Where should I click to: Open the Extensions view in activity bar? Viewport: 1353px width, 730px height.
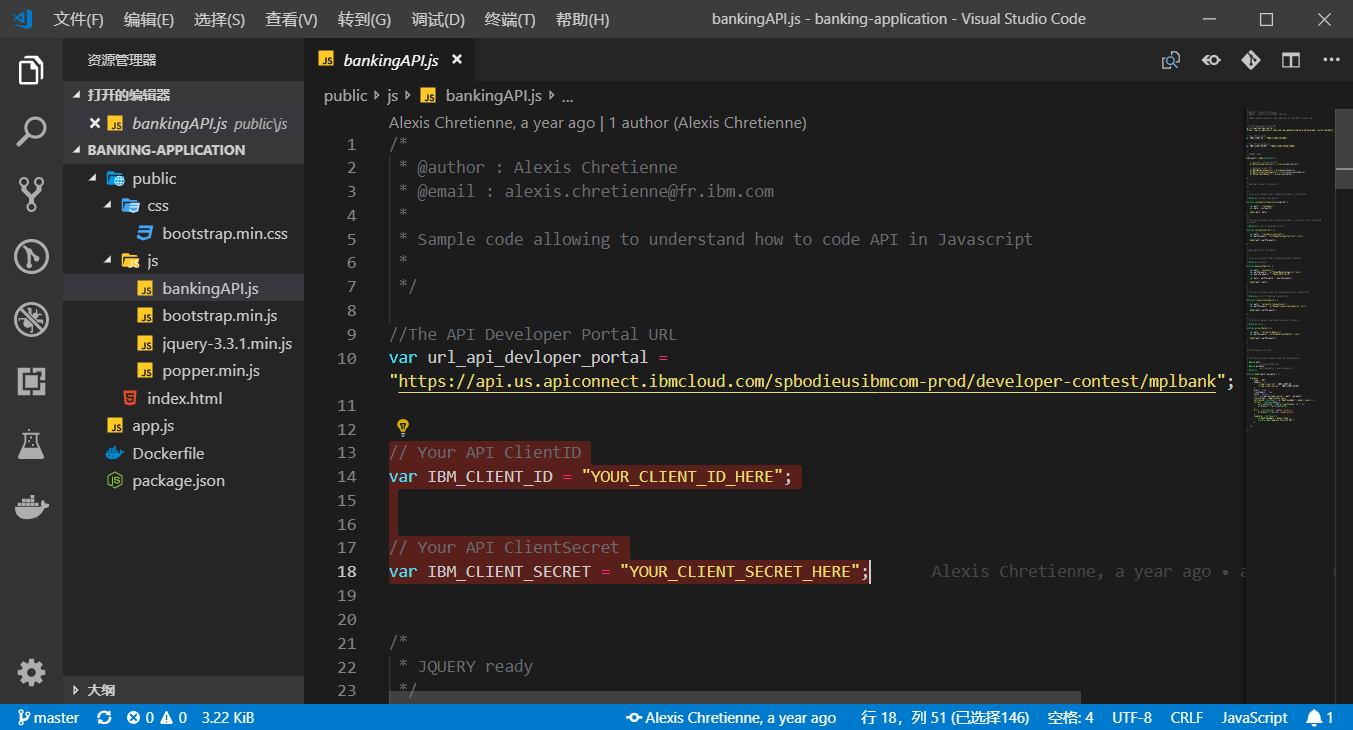[x=31, y=381]
